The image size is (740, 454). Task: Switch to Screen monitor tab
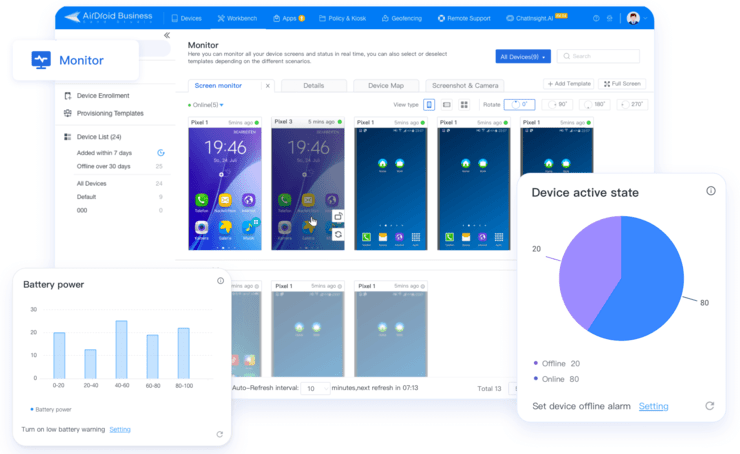pos(218,85)
